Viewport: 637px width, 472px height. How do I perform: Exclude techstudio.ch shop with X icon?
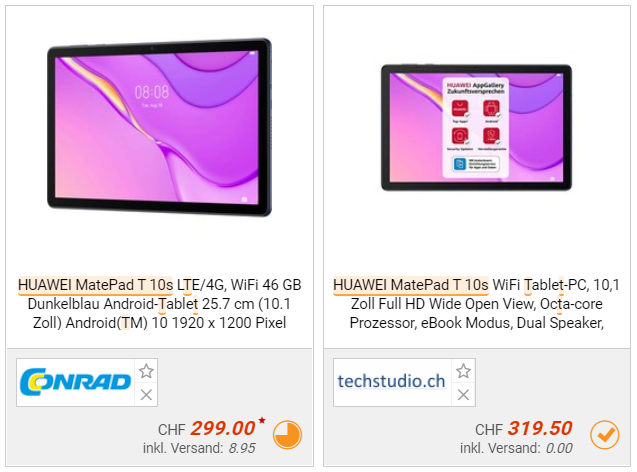pos(464,394)
